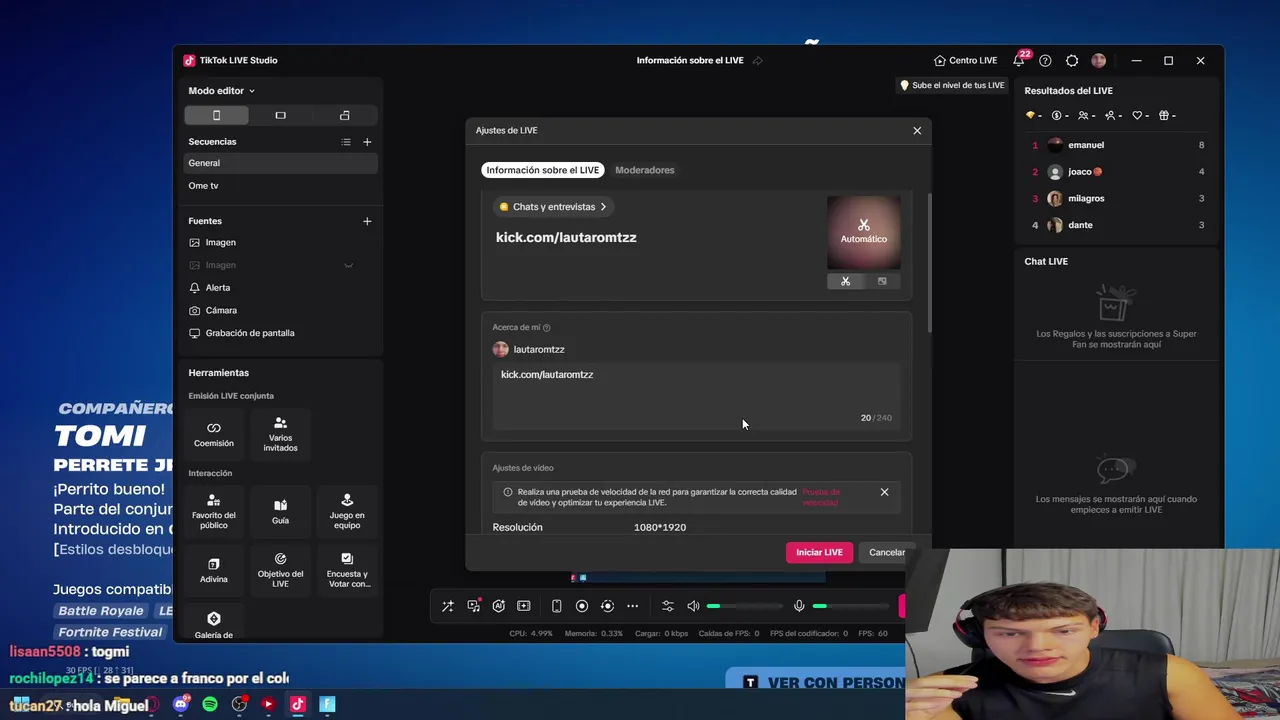Add a new source in Fuentes

tap(367, 221)
